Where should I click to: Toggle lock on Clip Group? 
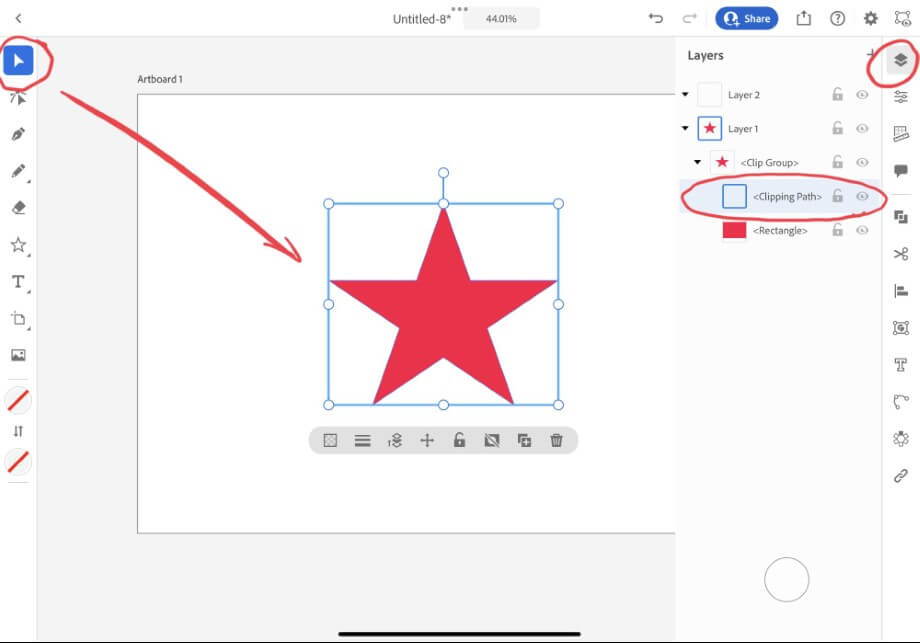click(837, 162)
